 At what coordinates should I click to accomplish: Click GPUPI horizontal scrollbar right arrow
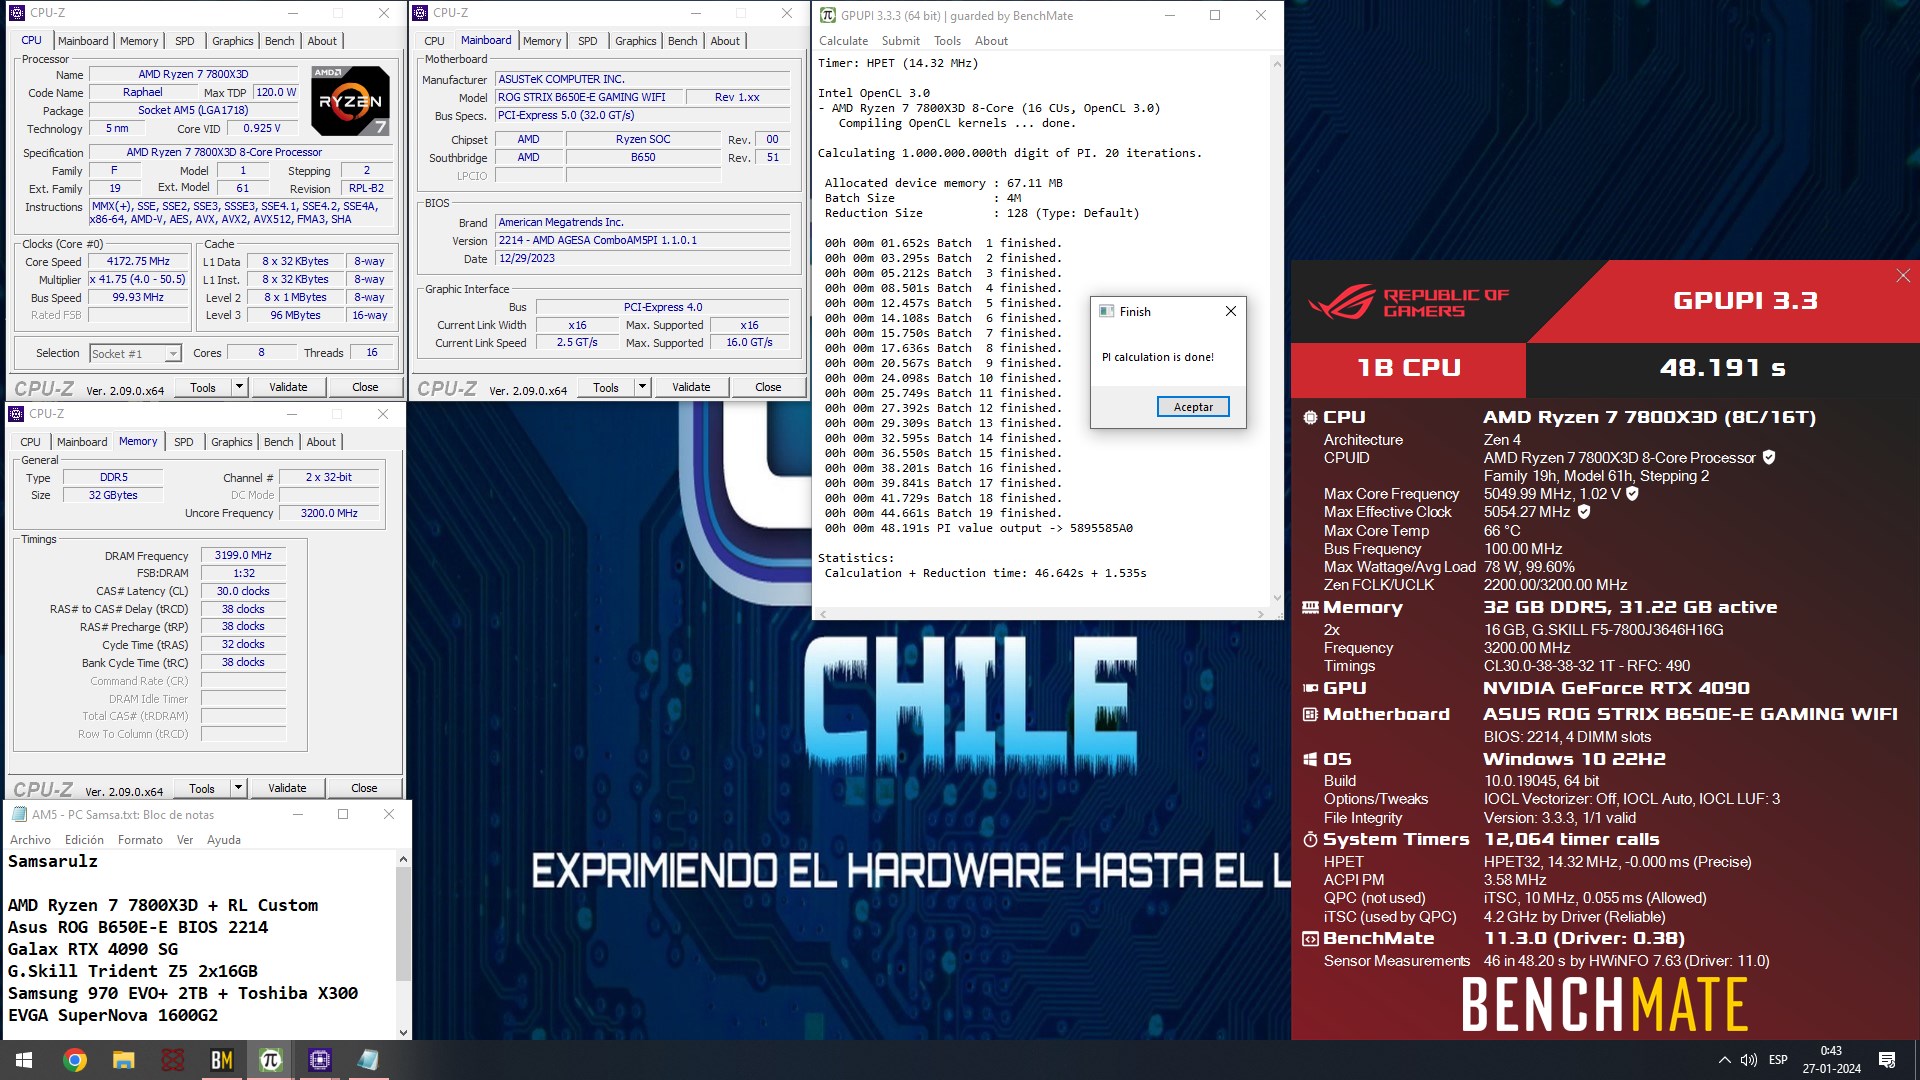[x=1260, y=613]
